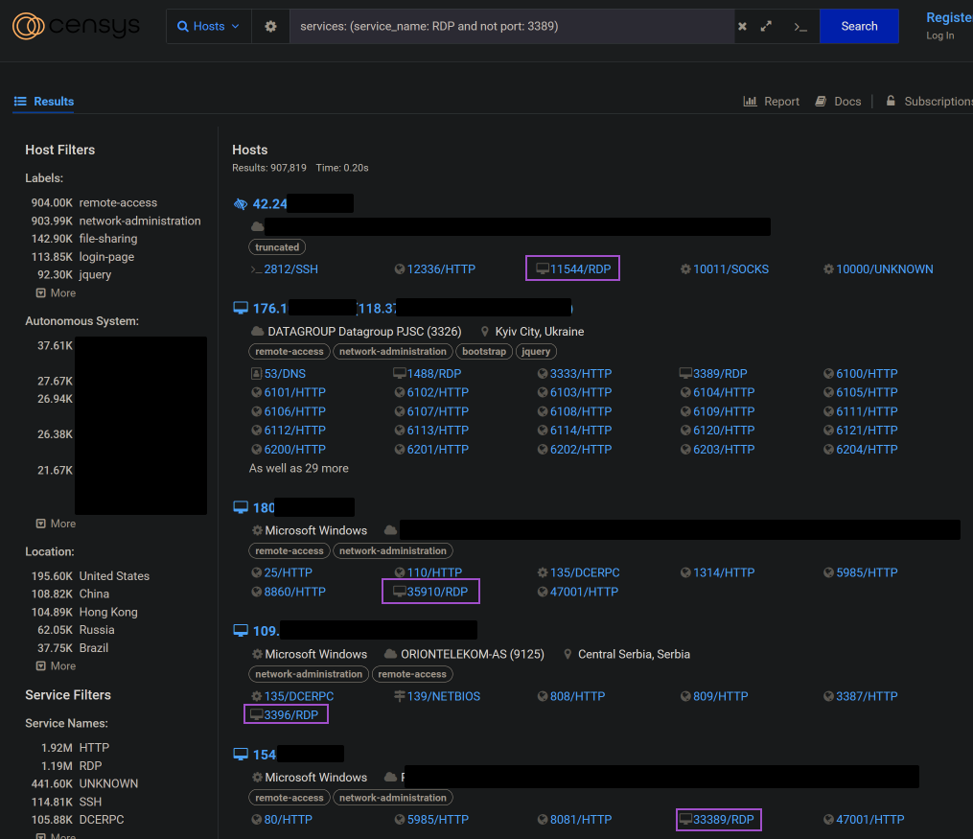Click the Log In link
Screen dimensions: 973x839
tap(939, 35)
